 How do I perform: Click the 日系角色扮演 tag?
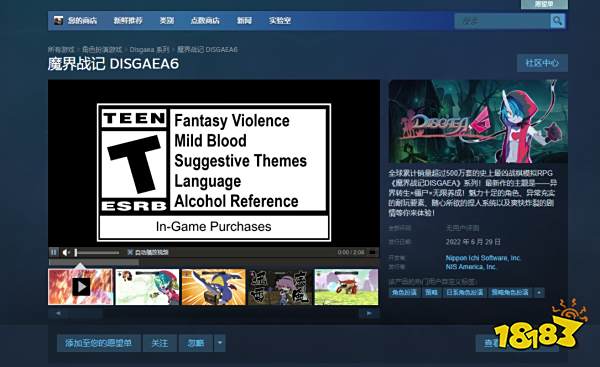click(465, 293)
